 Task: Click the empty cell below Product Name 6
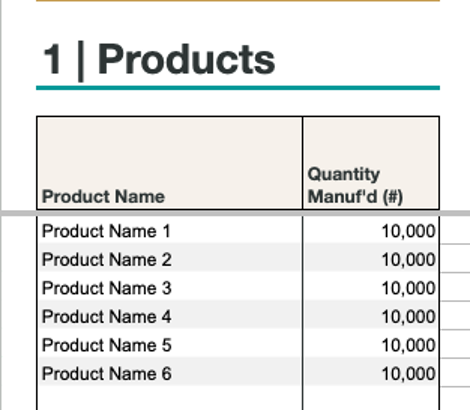tap(169, 398)
